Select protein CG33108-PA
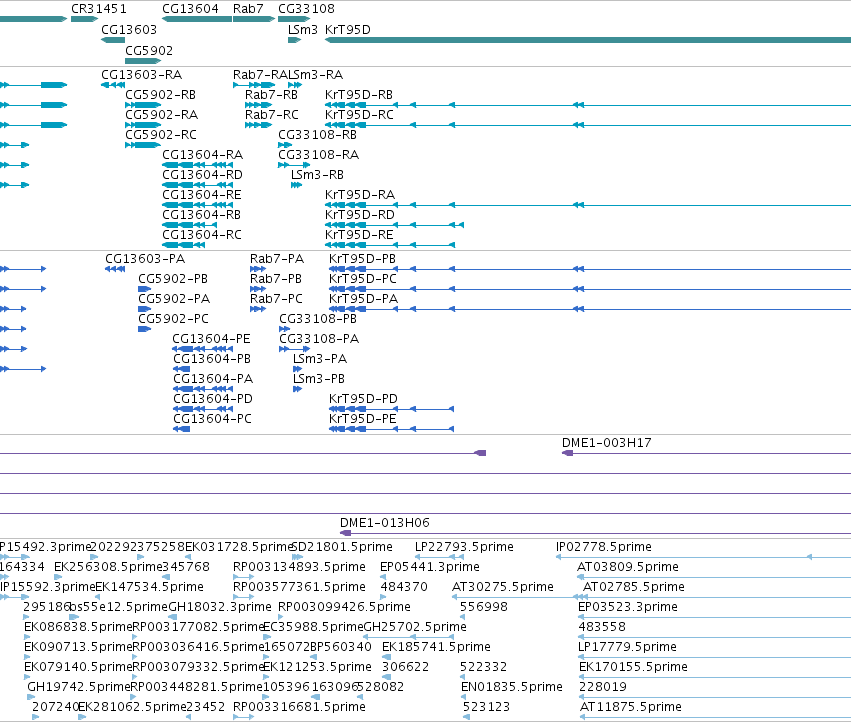Image resolution: width=851 pixels, height=722 pixels. tap(319, 339)
